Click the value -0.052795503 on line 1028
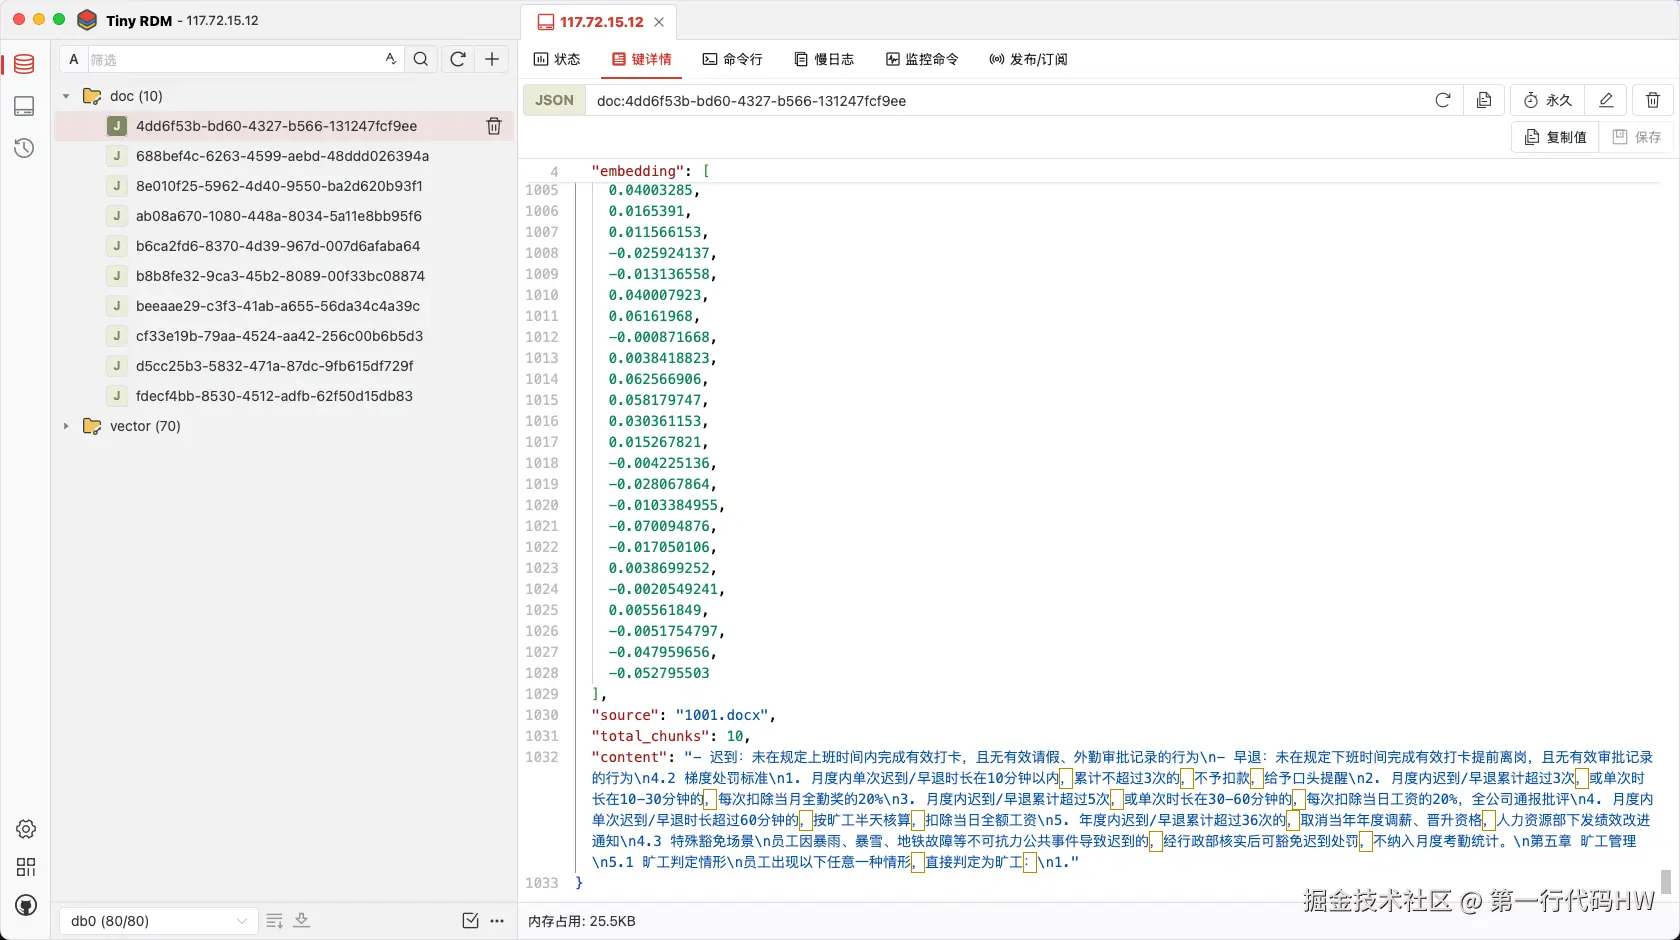The height and width of the screenshot is (940, 1680). pos(659,673)
